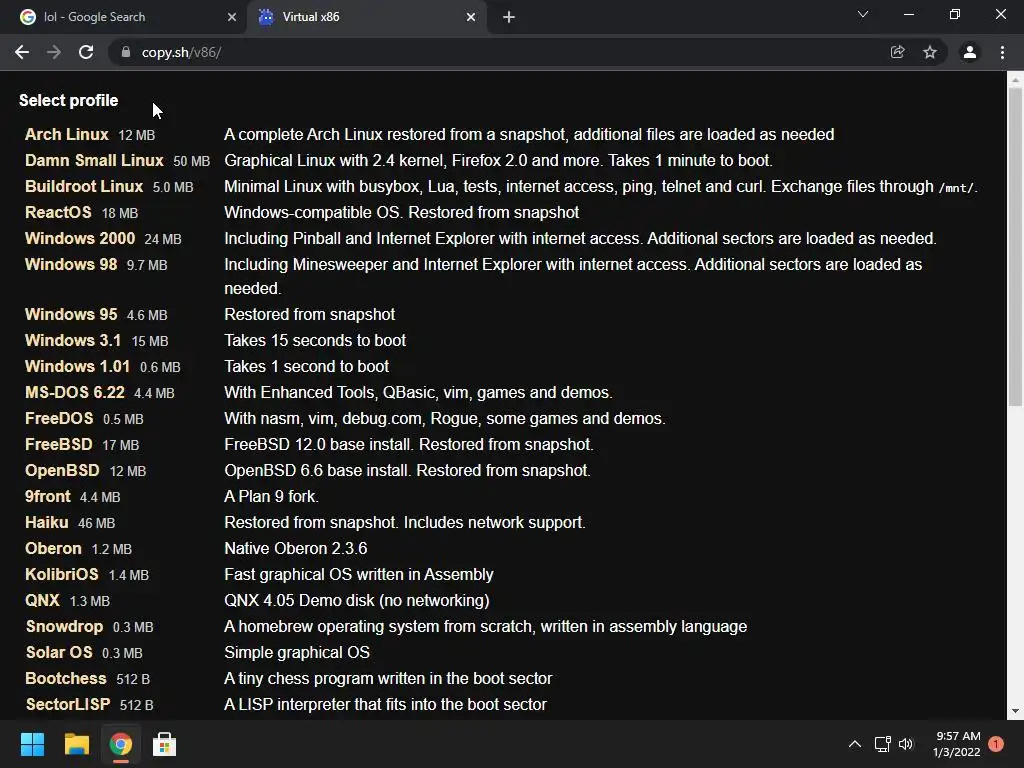Click text 'Takes 1 second to boot'
Screen dimensions: 1024x768
pos(306,366)
